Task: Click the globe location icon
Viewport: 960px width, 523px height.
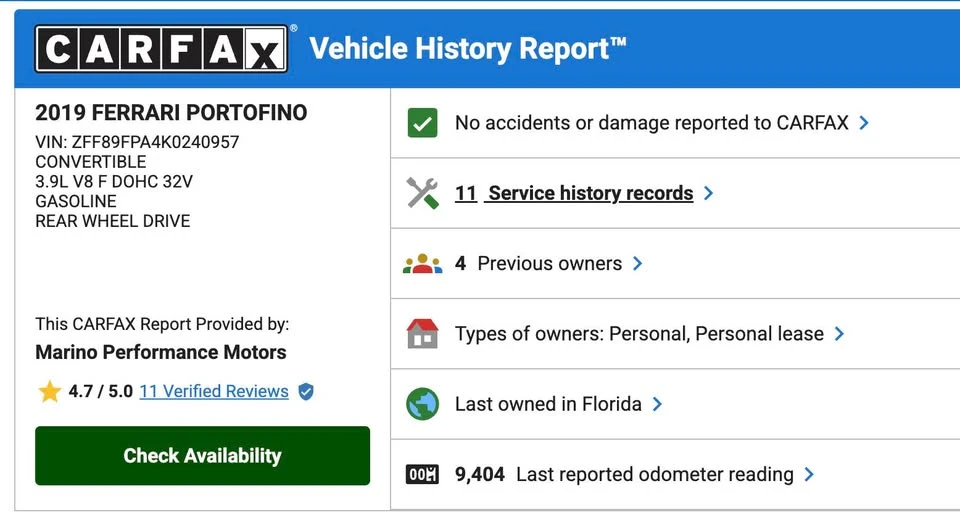Action: click(x=422, y=404)
